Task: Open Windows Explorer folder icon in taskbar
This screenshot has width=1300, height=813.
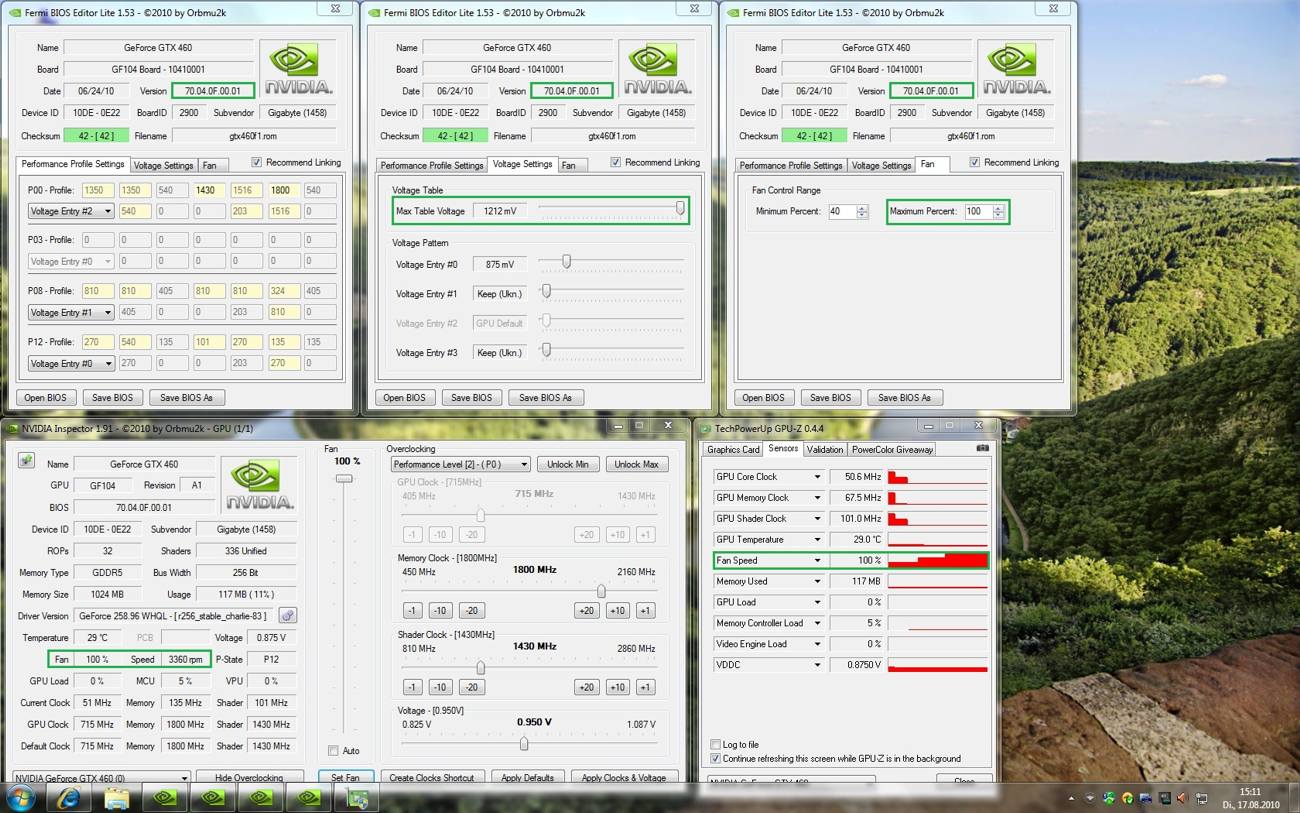Action: click(117, 797)
